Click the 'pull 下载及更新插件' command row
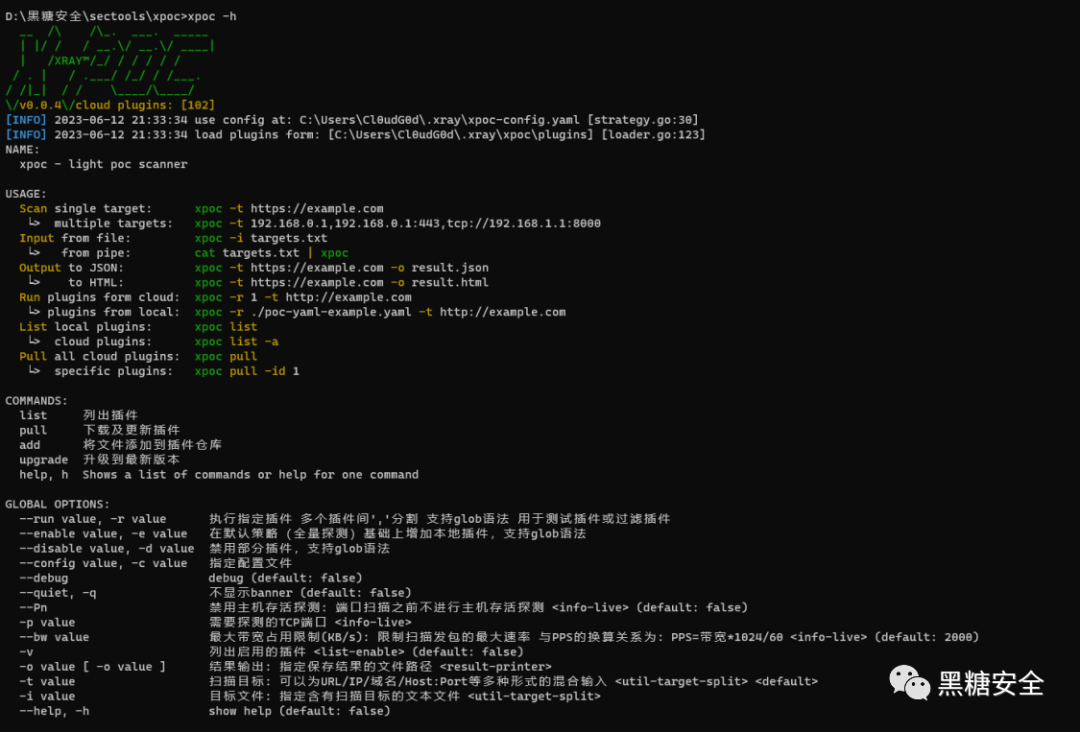The height and width of the screenshot is (732, 1080). click(x=100, y=430)
